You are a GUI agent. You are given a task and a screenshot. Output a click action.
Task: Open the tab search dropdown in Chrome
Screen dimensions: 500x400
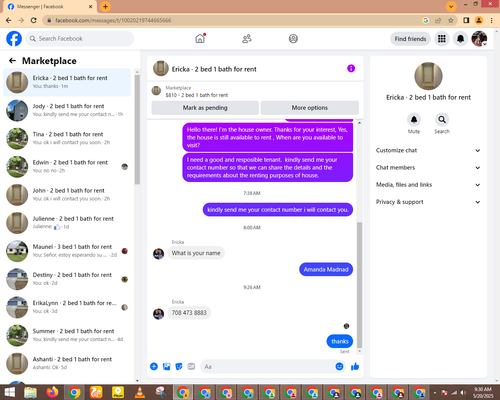coord(451,6)
